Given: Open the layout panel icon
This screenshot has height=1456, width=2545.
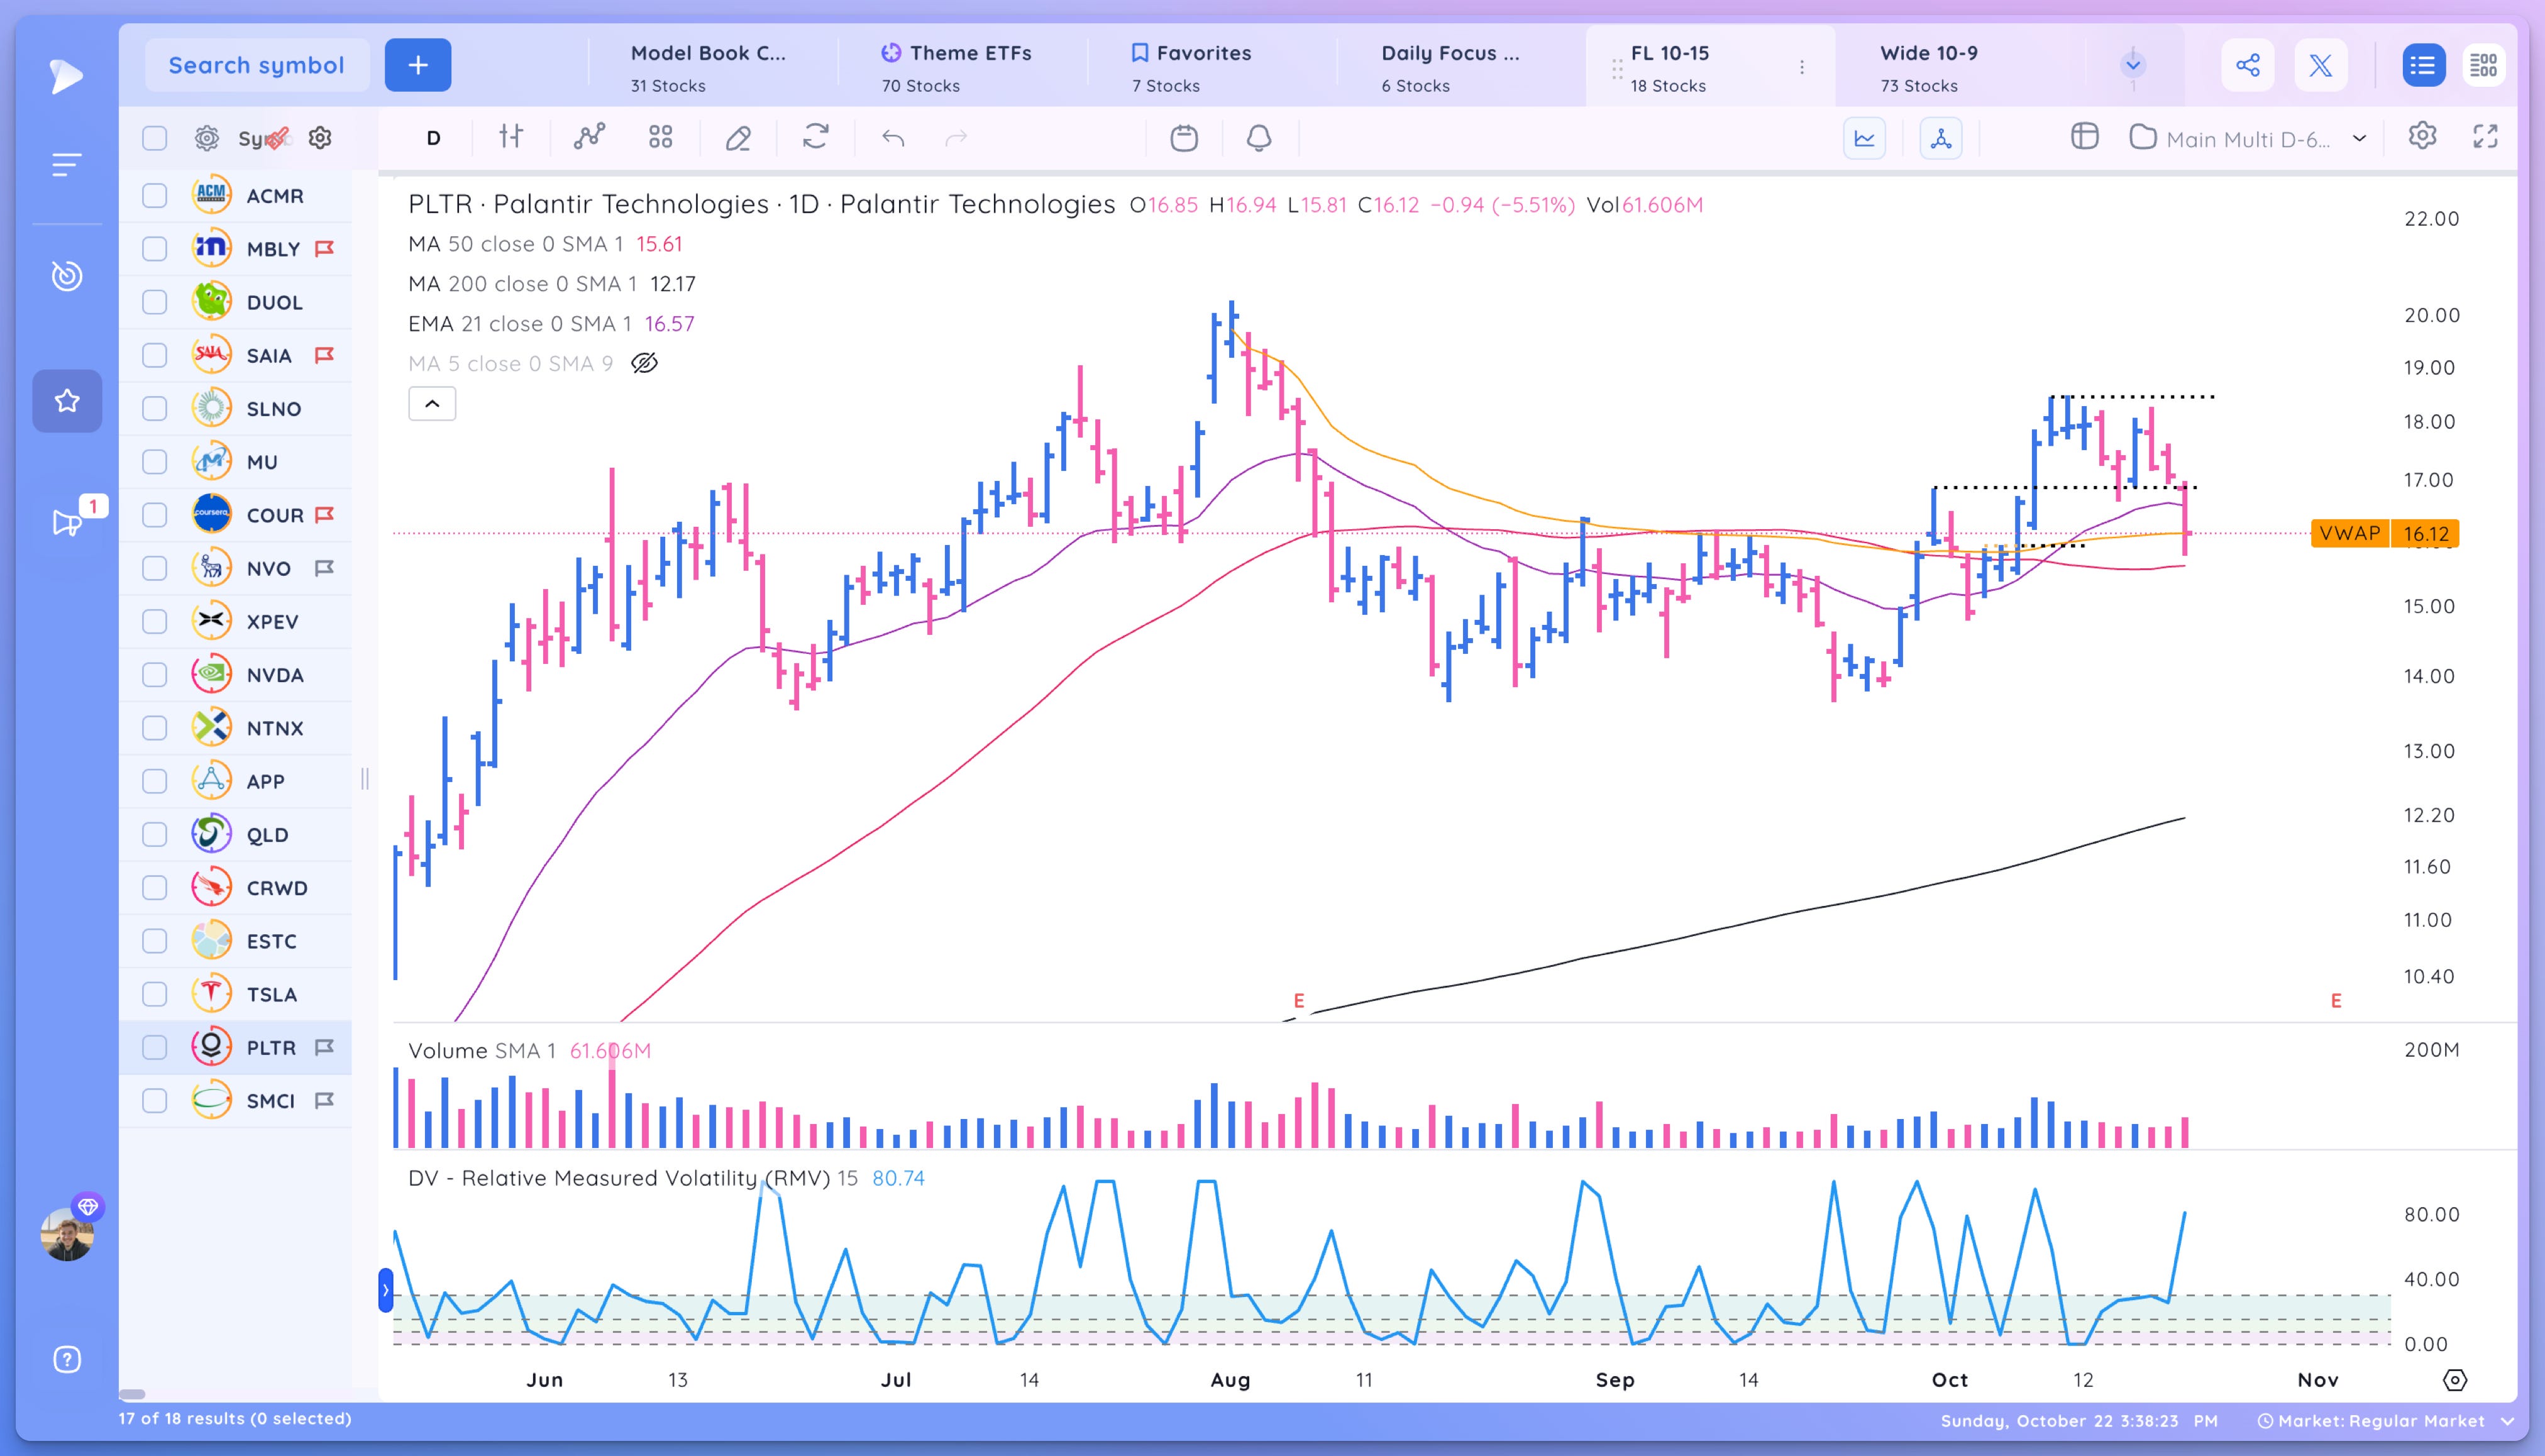Looking at the screenshot, I should (2084, 136).
